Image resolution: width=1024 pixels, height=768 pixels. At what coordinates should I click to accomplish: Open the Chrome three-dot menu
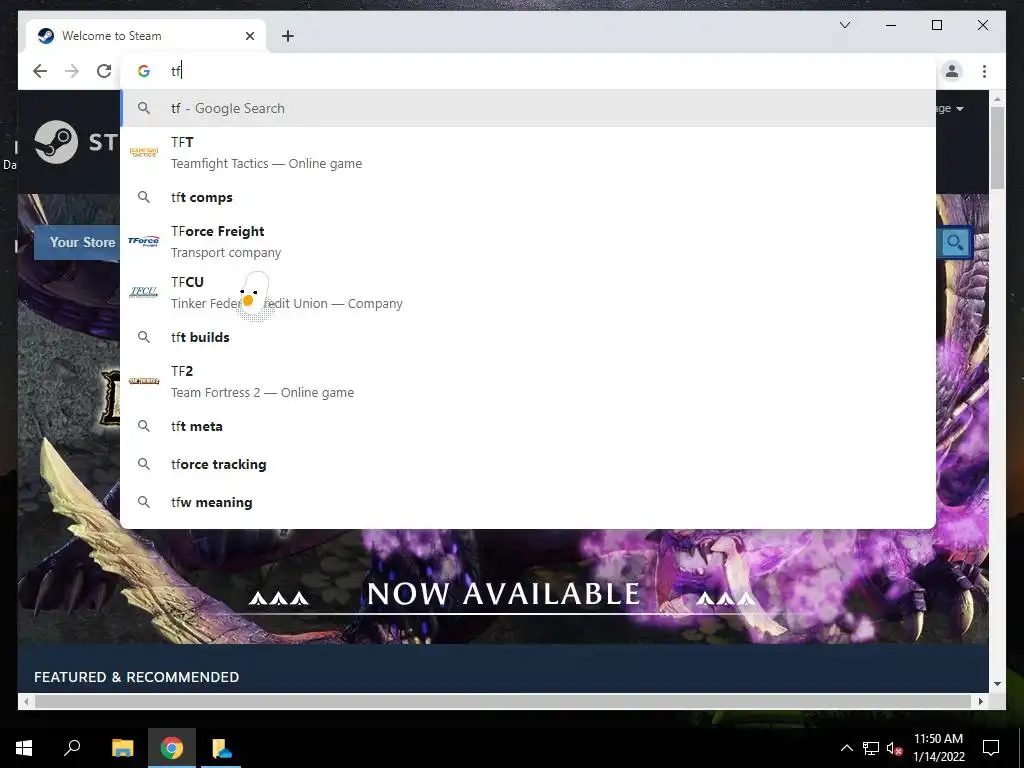[984, 71]
